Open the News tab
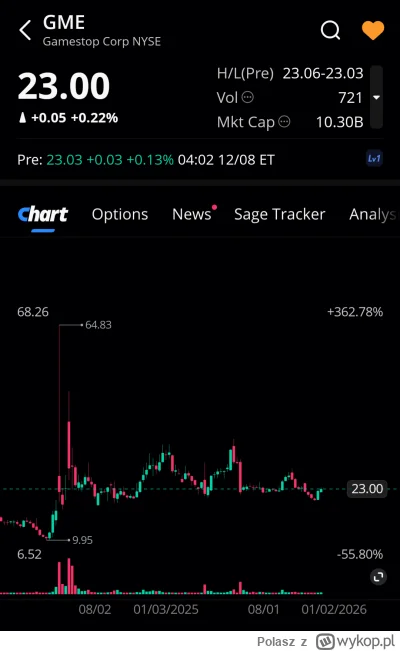This screenshot has height=651, width=400. point(192,214)
